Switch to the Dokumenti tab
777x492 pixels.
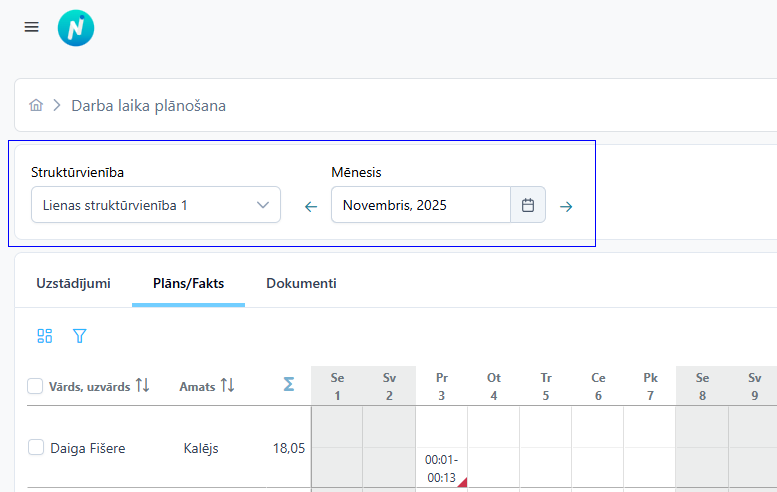301,283
